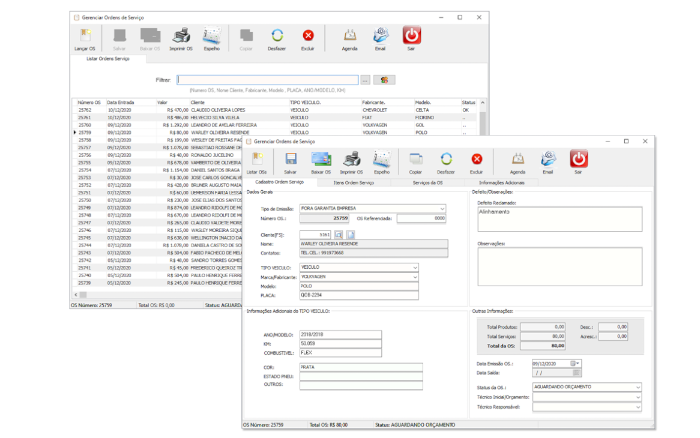Click the Observações text box

(x=560, y=267)
